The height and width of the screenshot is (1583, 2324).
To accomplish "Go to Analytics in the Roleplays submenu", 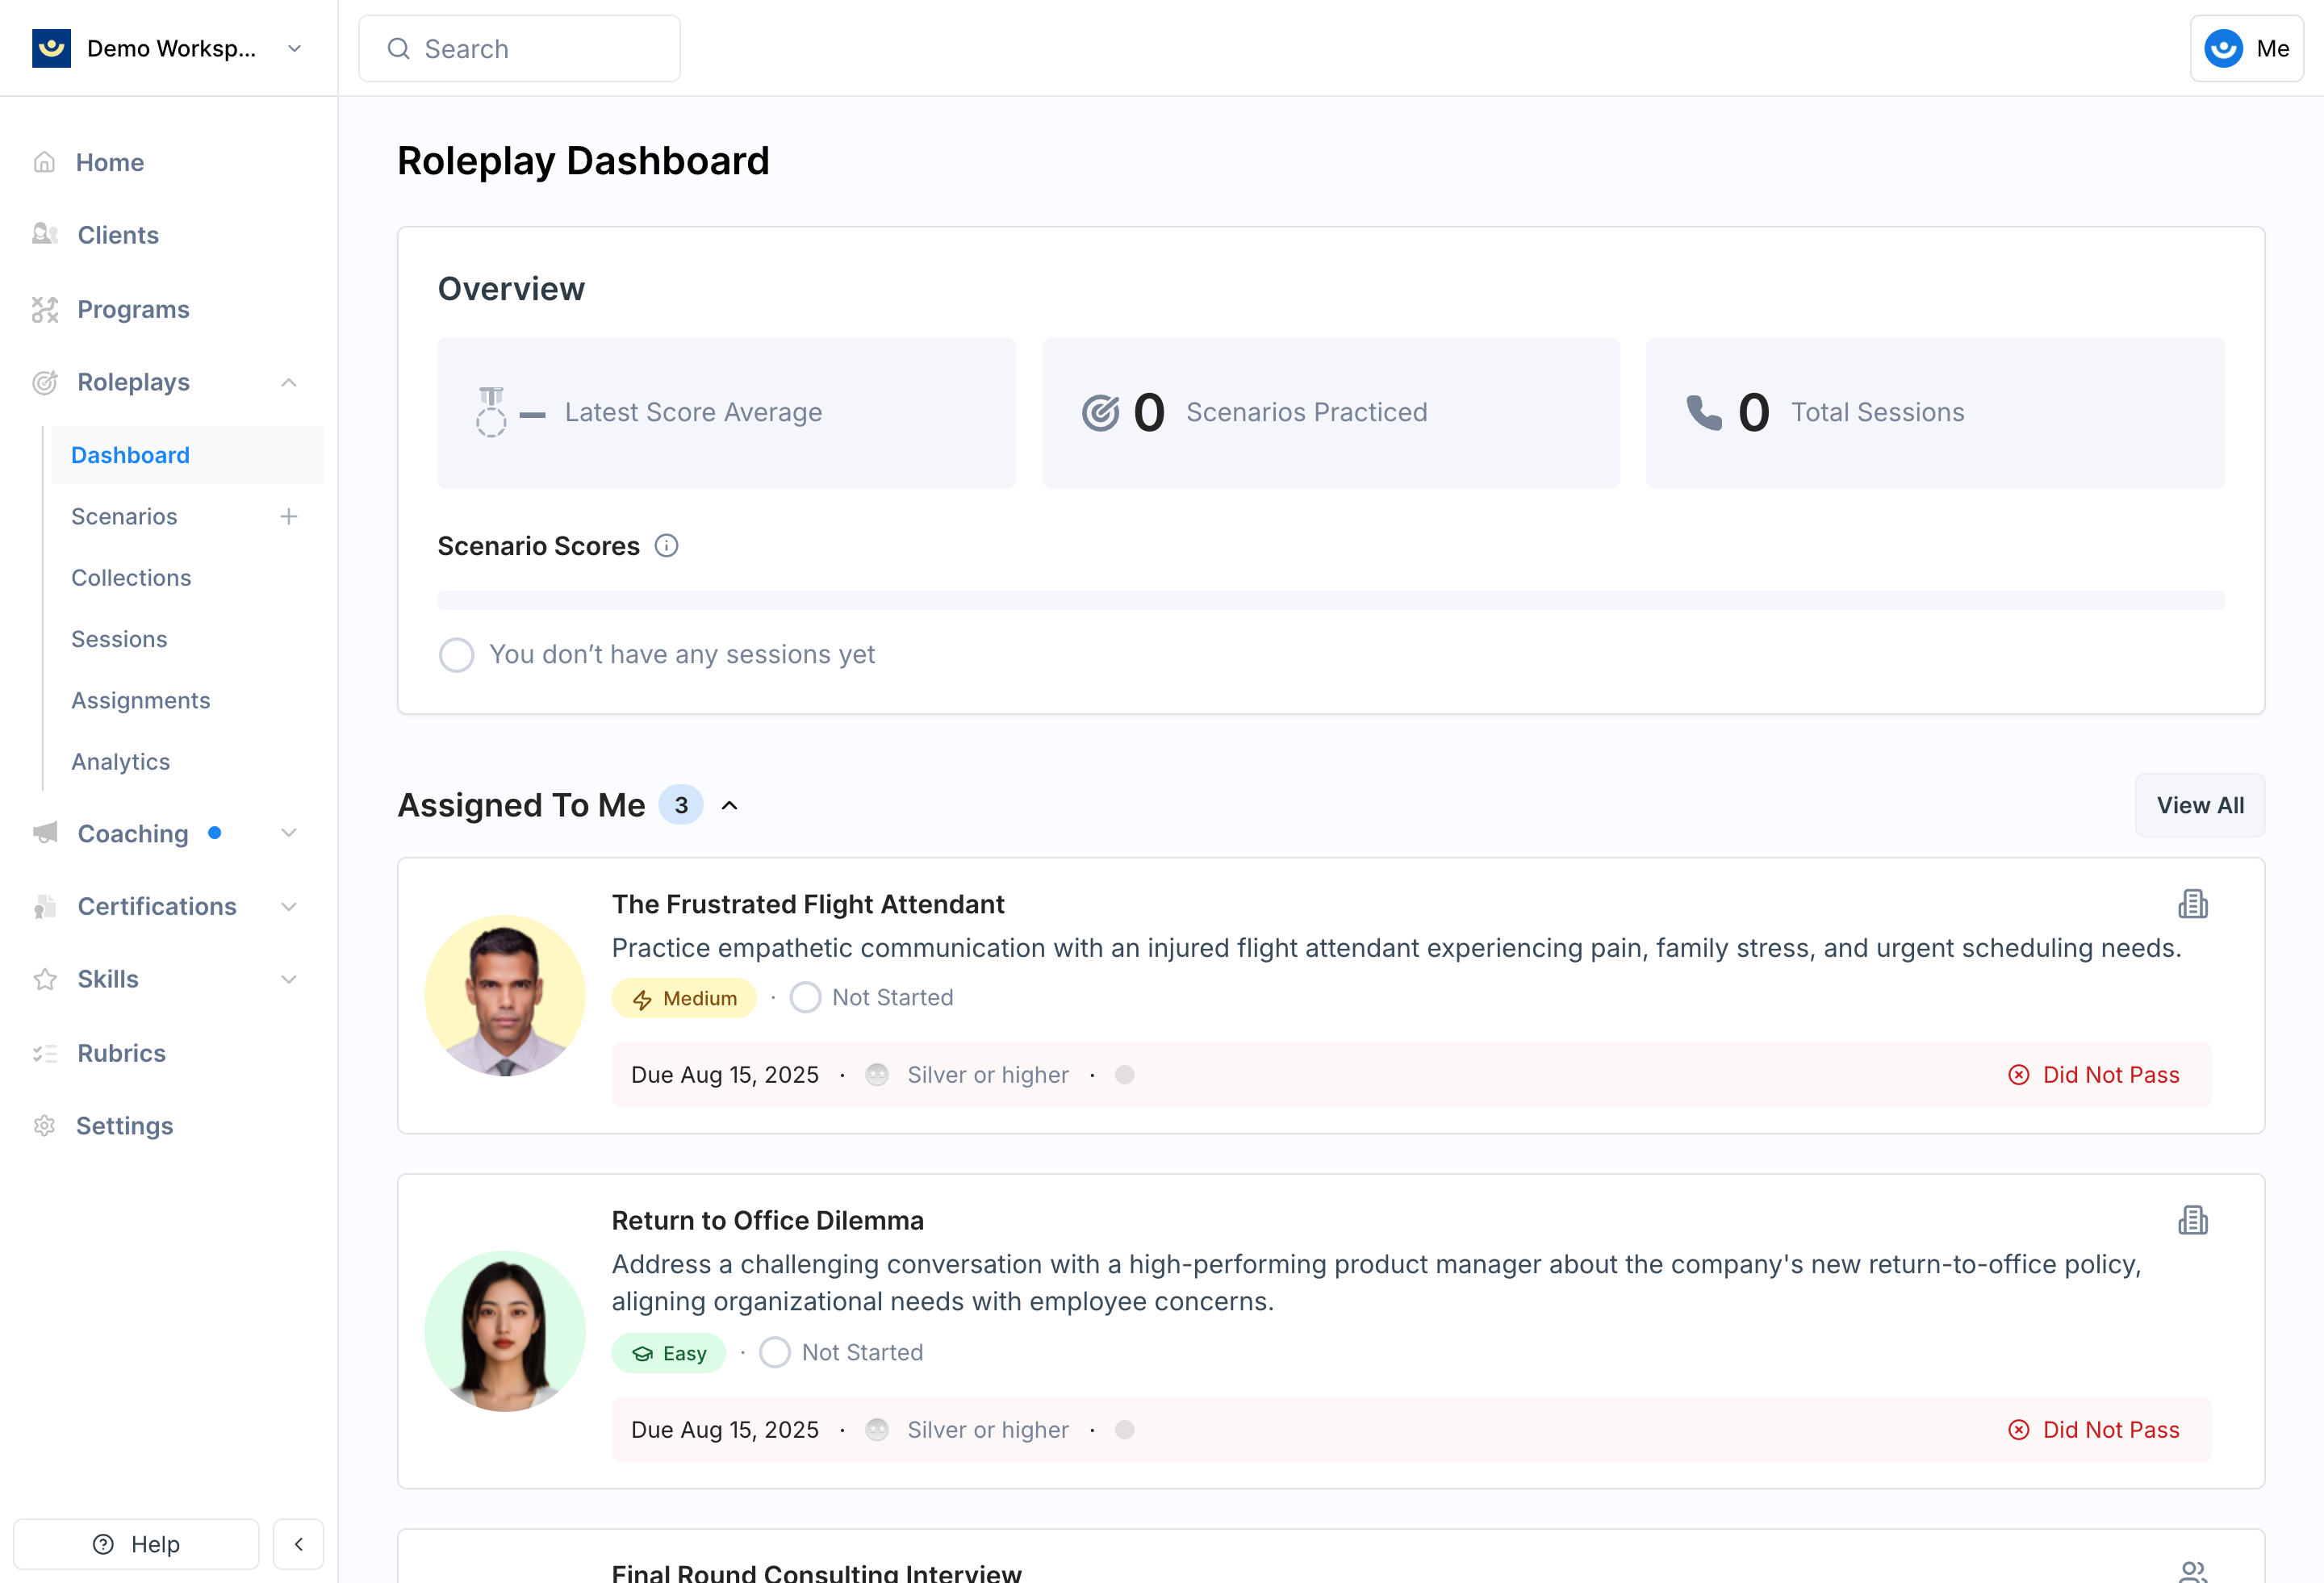I will (120, 762).
